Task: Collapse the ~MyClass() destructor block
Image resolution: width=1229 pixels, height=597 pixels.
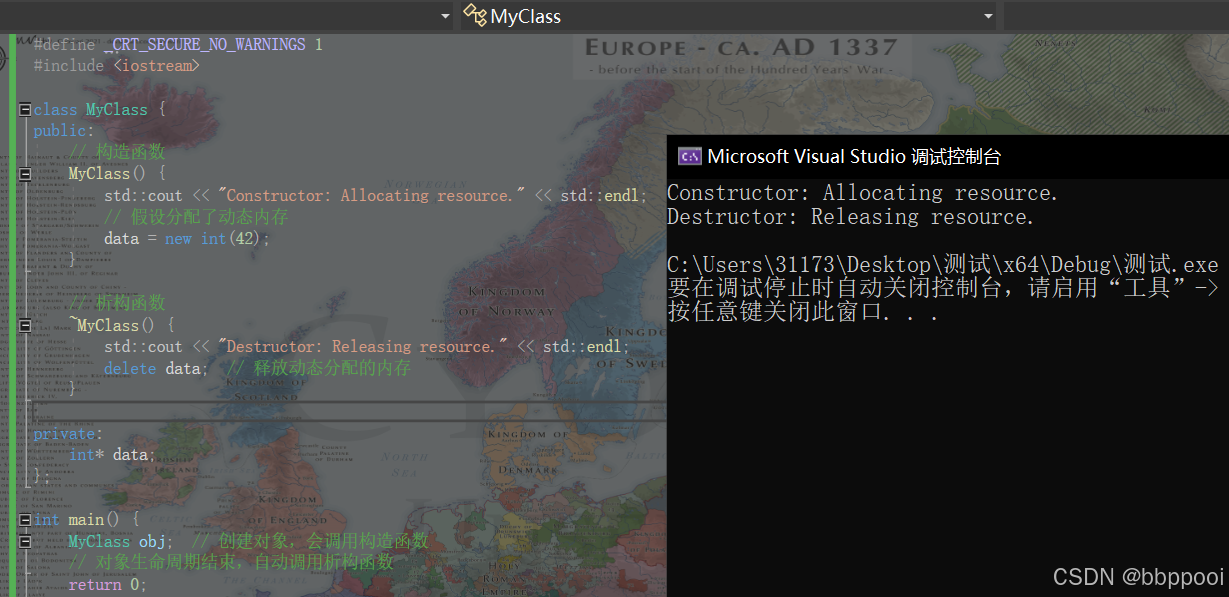Action: [x=25, y=326]
